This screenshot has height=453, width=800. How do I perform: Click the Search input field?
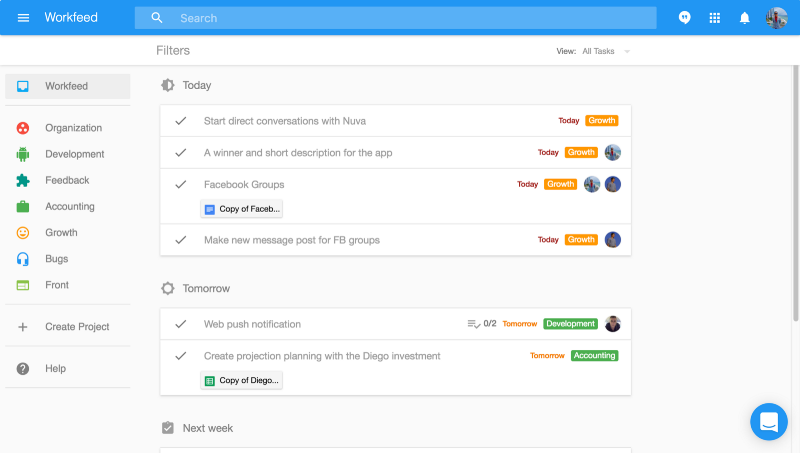(x=395, y=18)
